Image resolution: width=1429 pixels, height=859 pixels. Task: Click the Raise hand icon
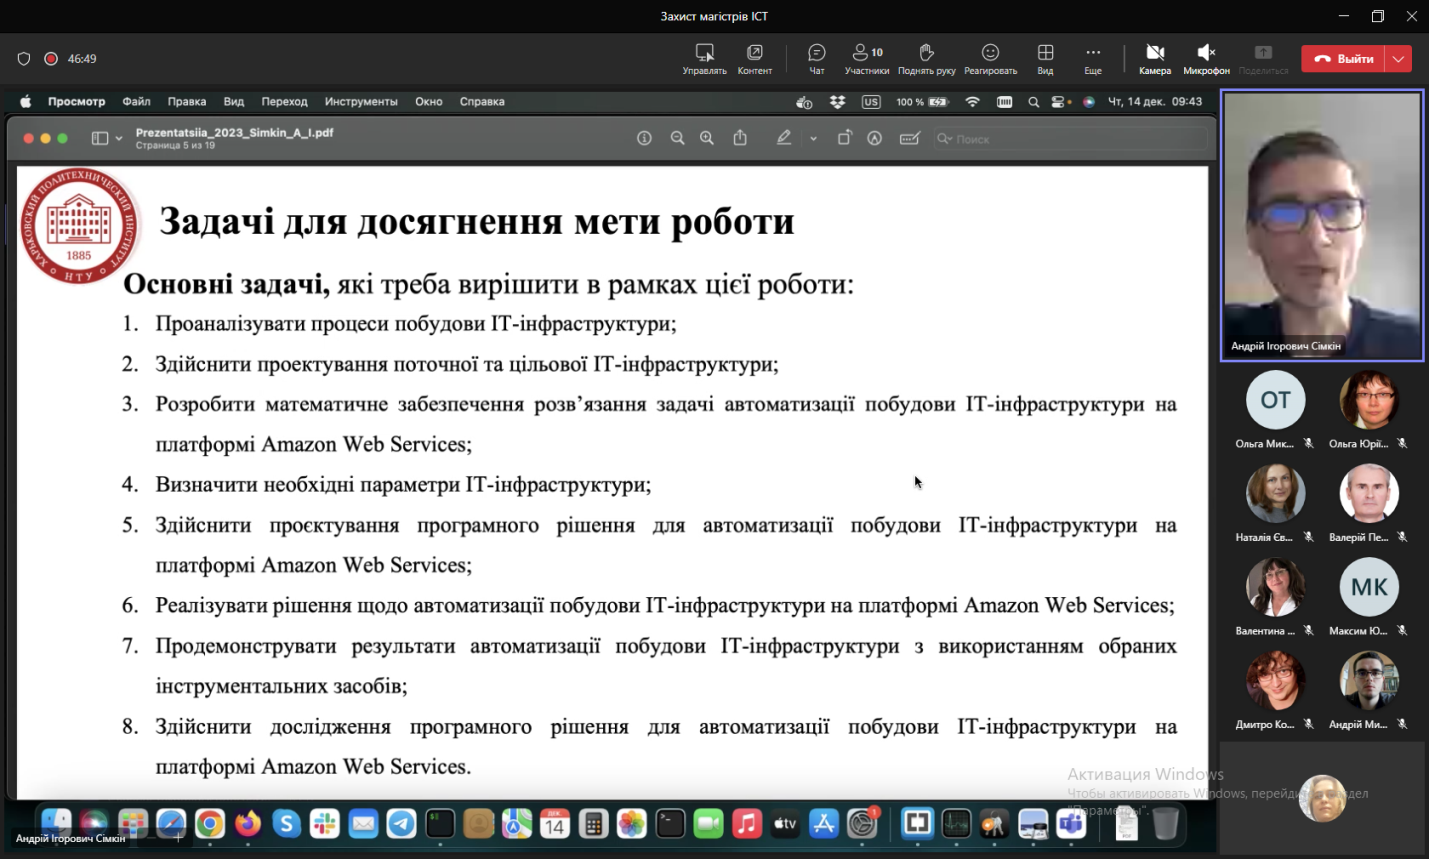[926, 58]
